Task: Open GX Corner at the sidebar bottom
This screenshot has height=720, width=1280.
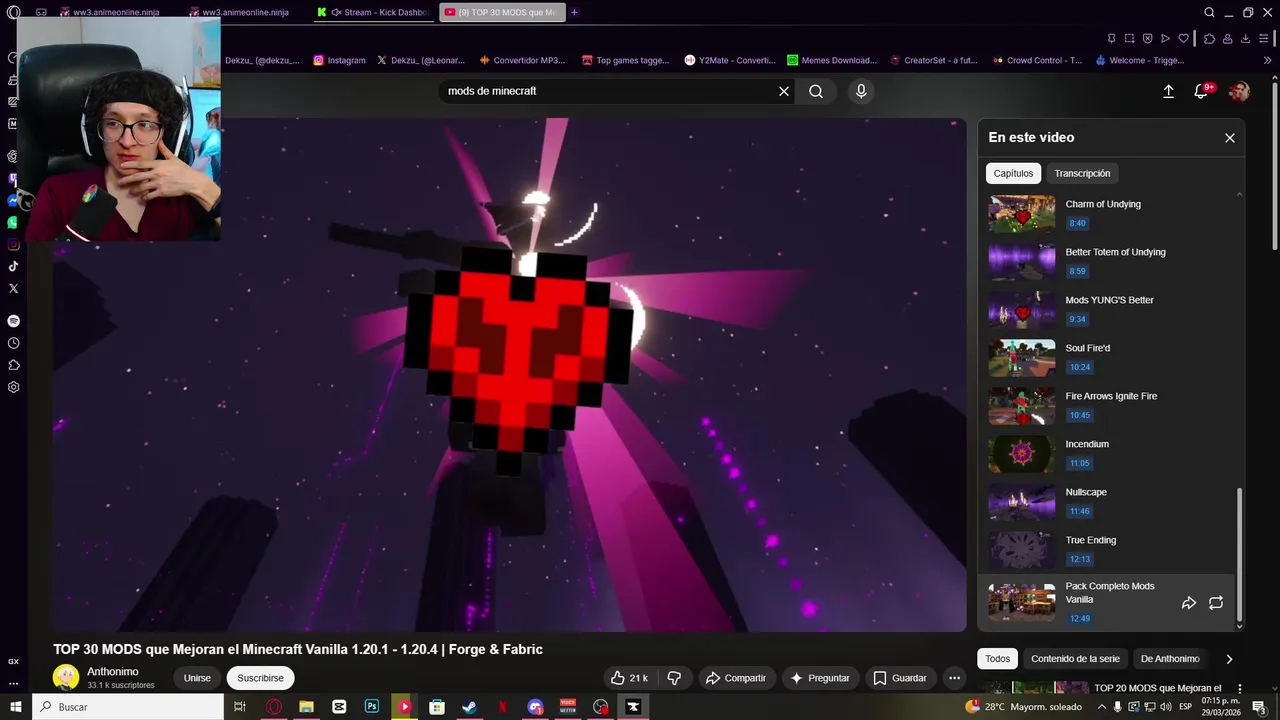Action: pyautogui.click(x=13, y=661)
